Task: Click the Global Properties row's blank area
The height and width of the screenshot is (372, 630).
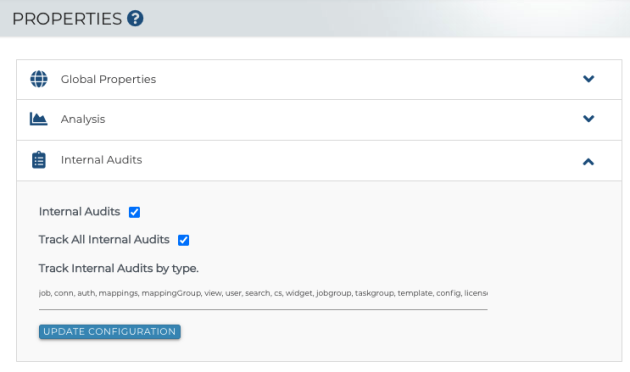Action: click(x=362, y=80)
